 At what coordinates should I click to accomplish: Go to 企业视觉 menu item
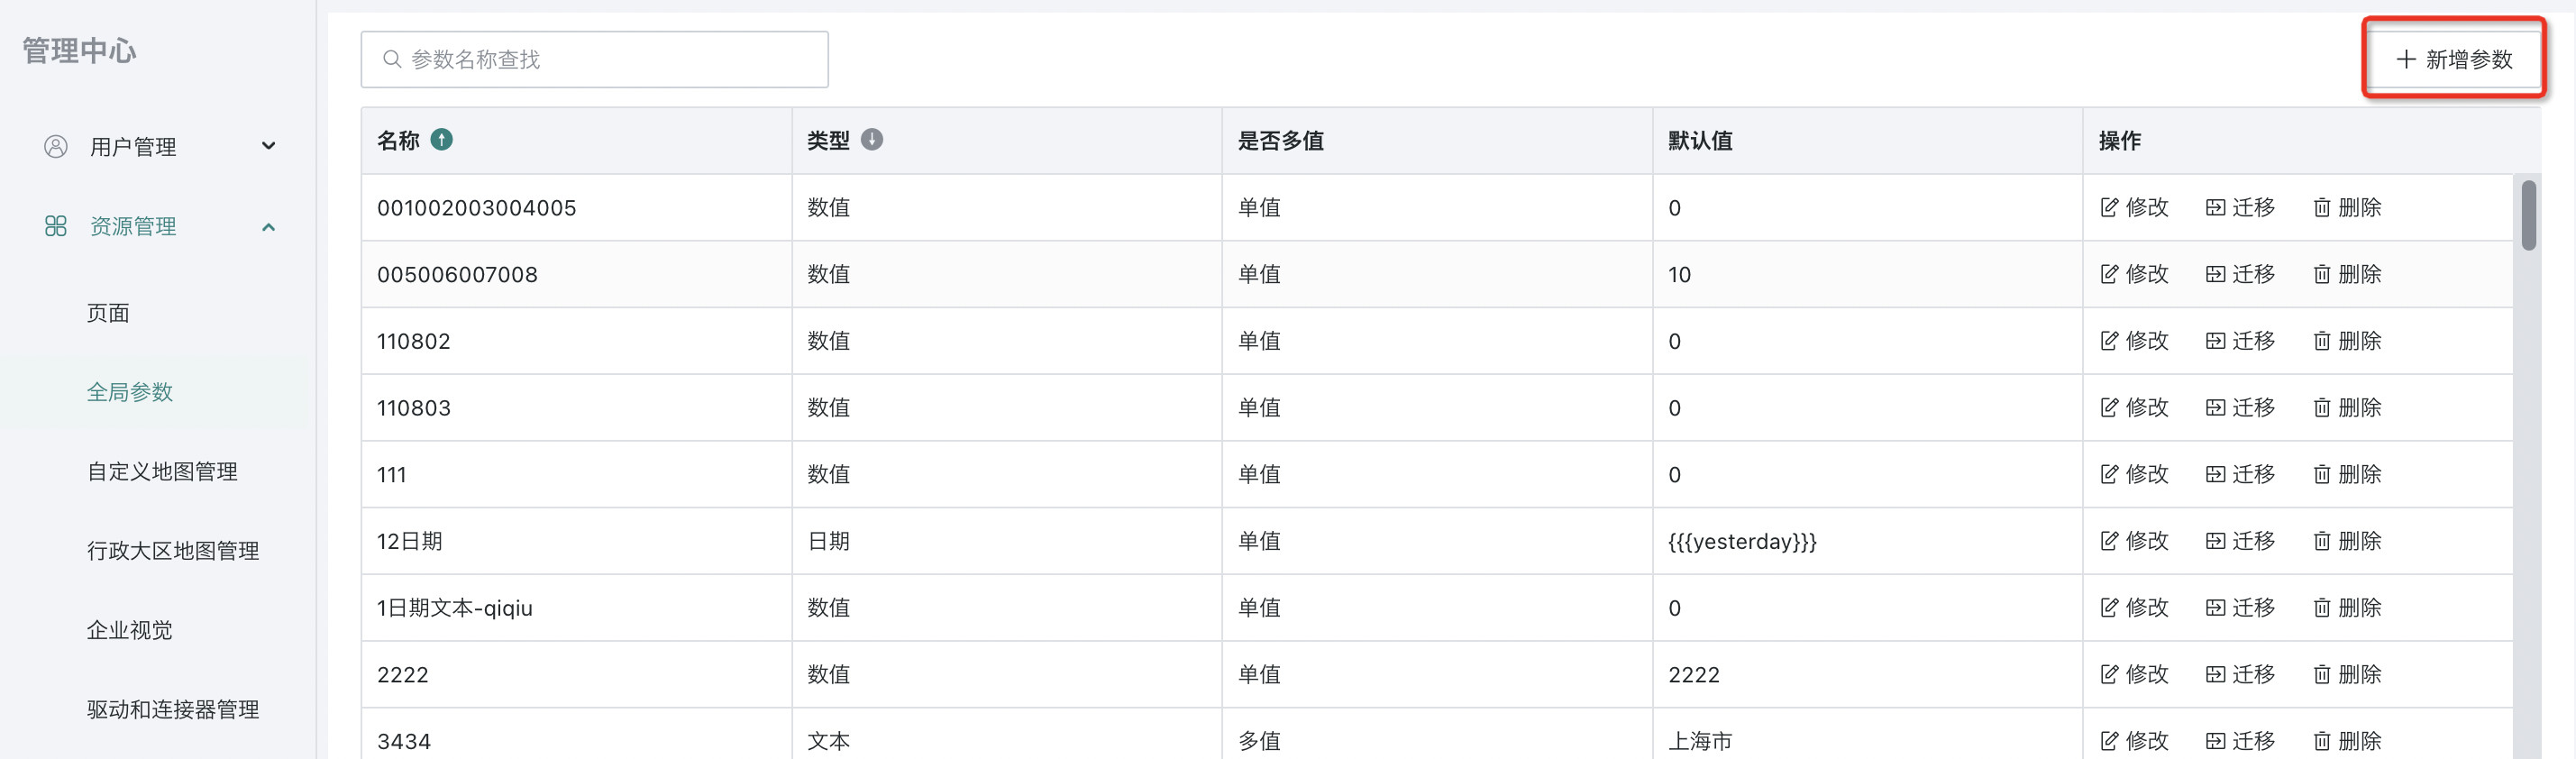point(130,630)
